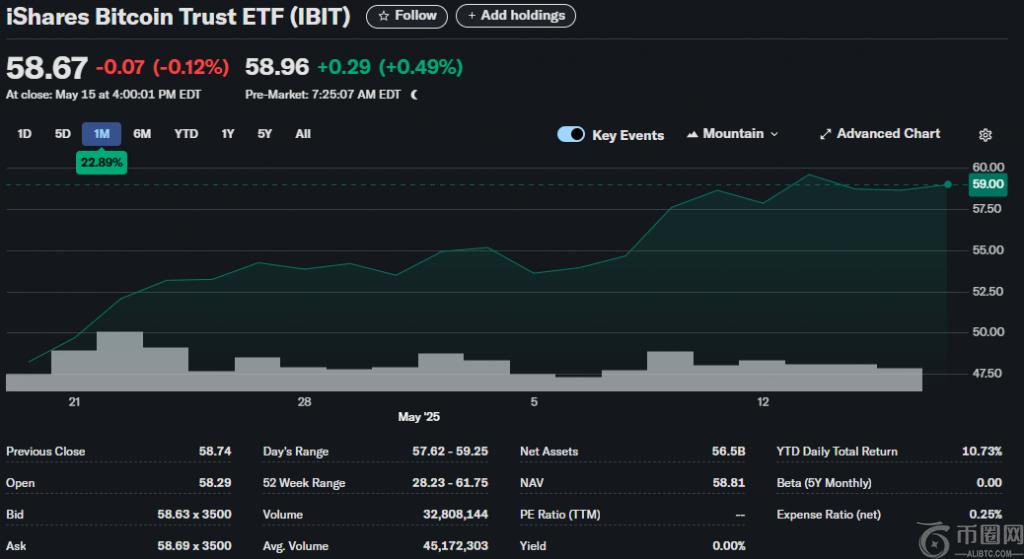Toggle the Key Events switch

pos(571,135)
